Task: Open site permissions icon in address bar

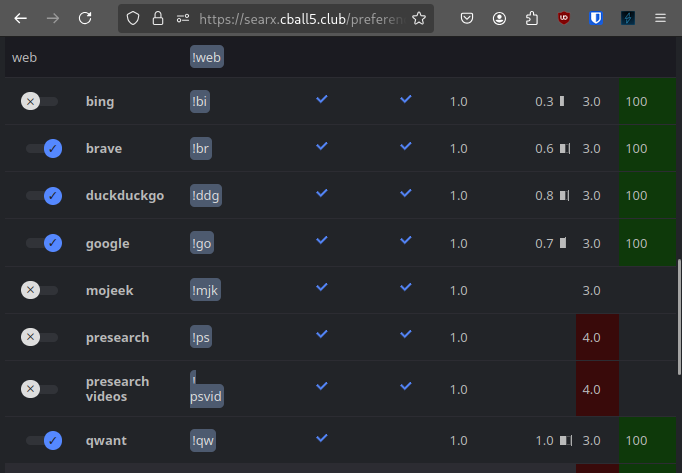Action: coord(183,18)
